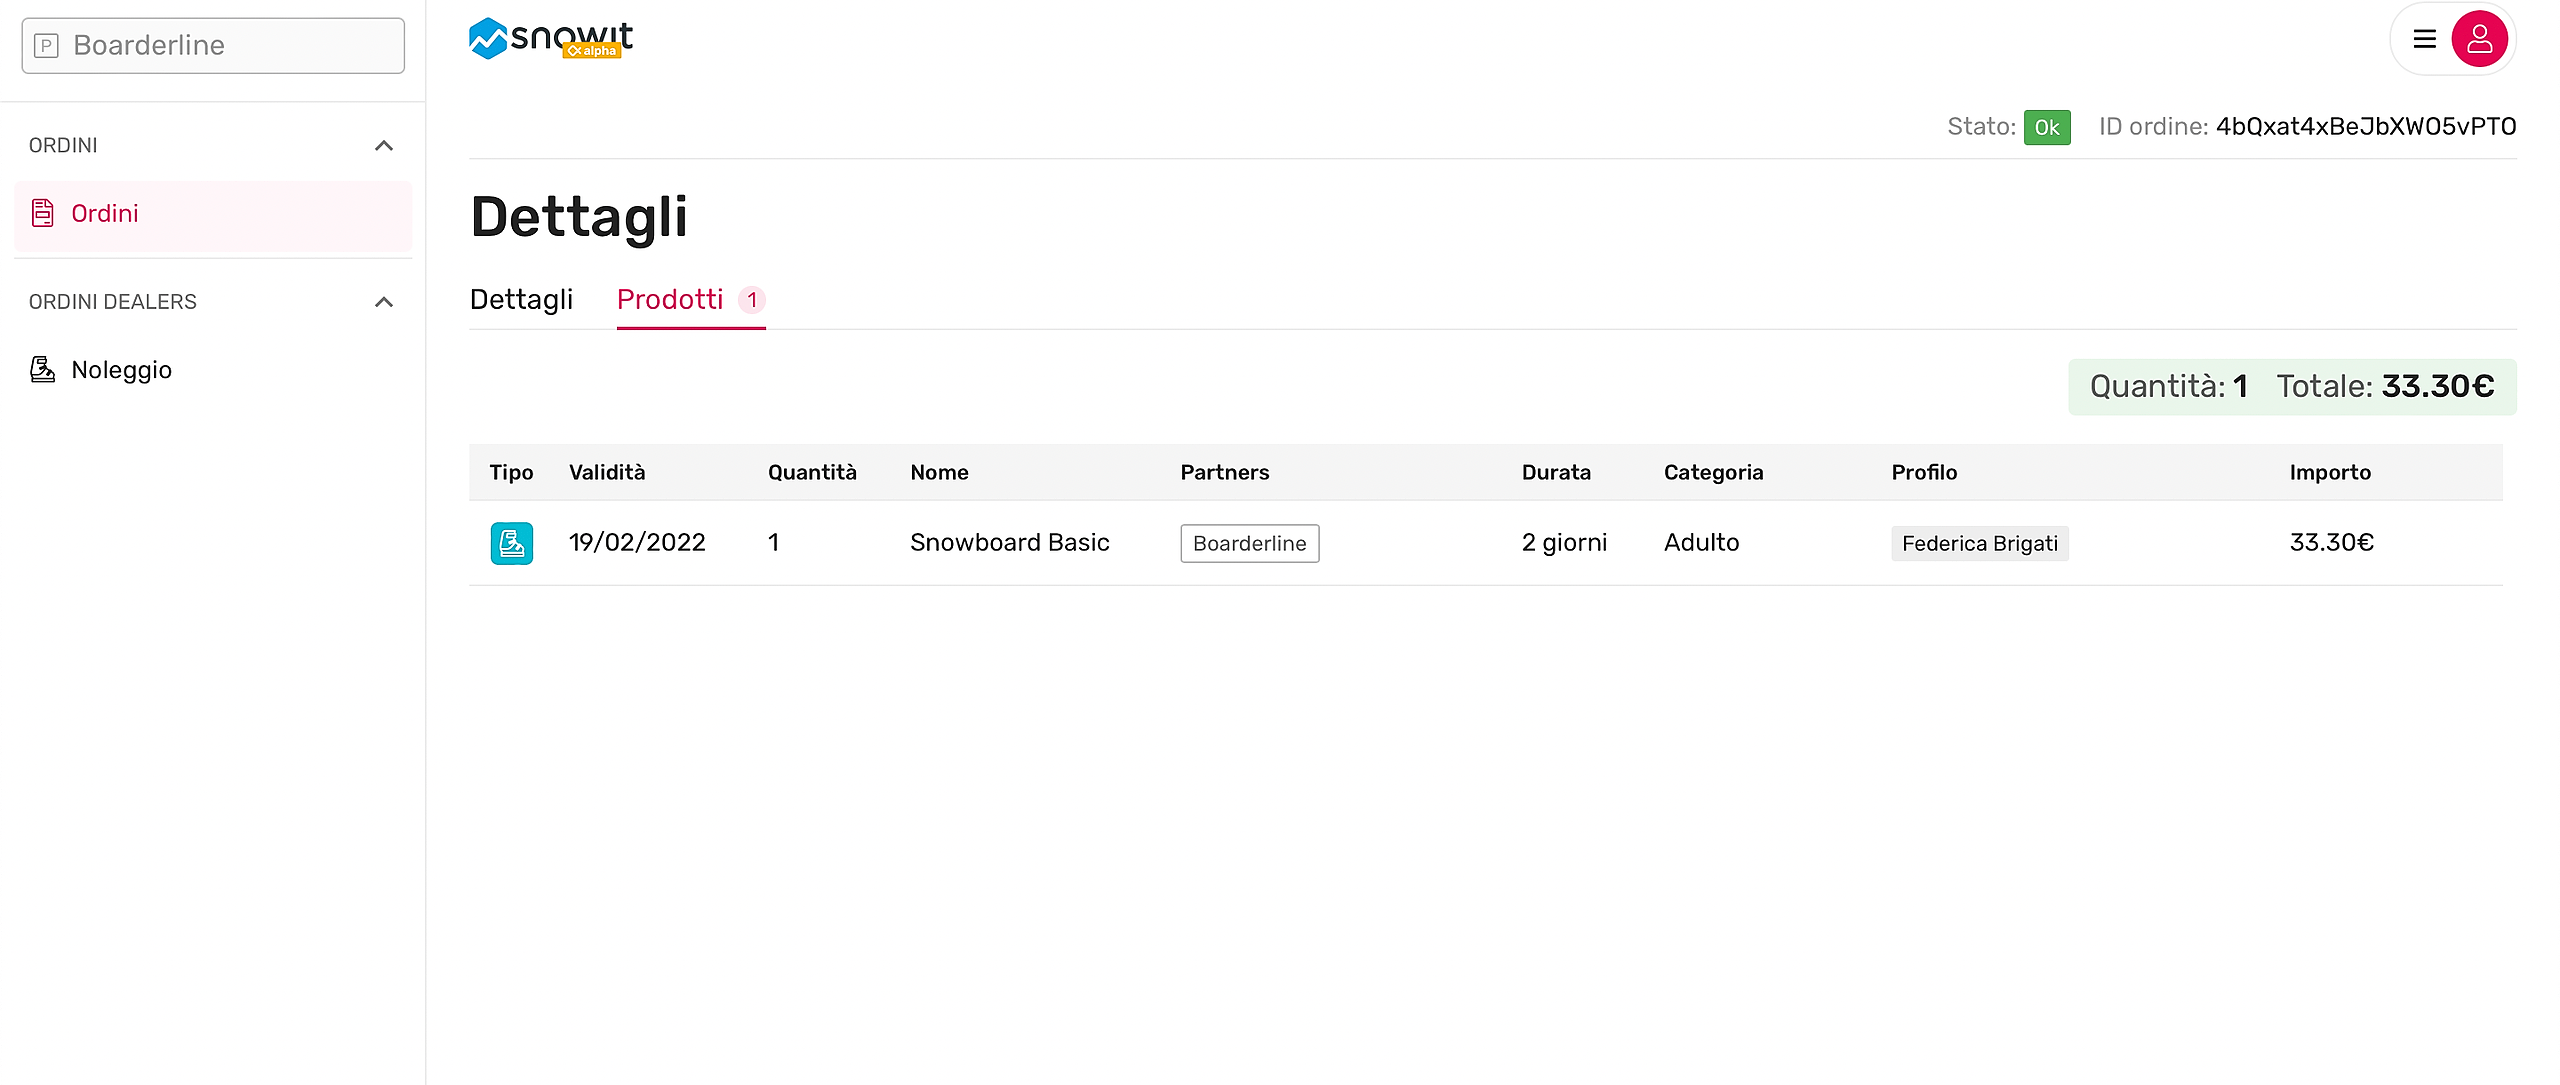Click the Prodotti count badge

(x=752, y=300)
